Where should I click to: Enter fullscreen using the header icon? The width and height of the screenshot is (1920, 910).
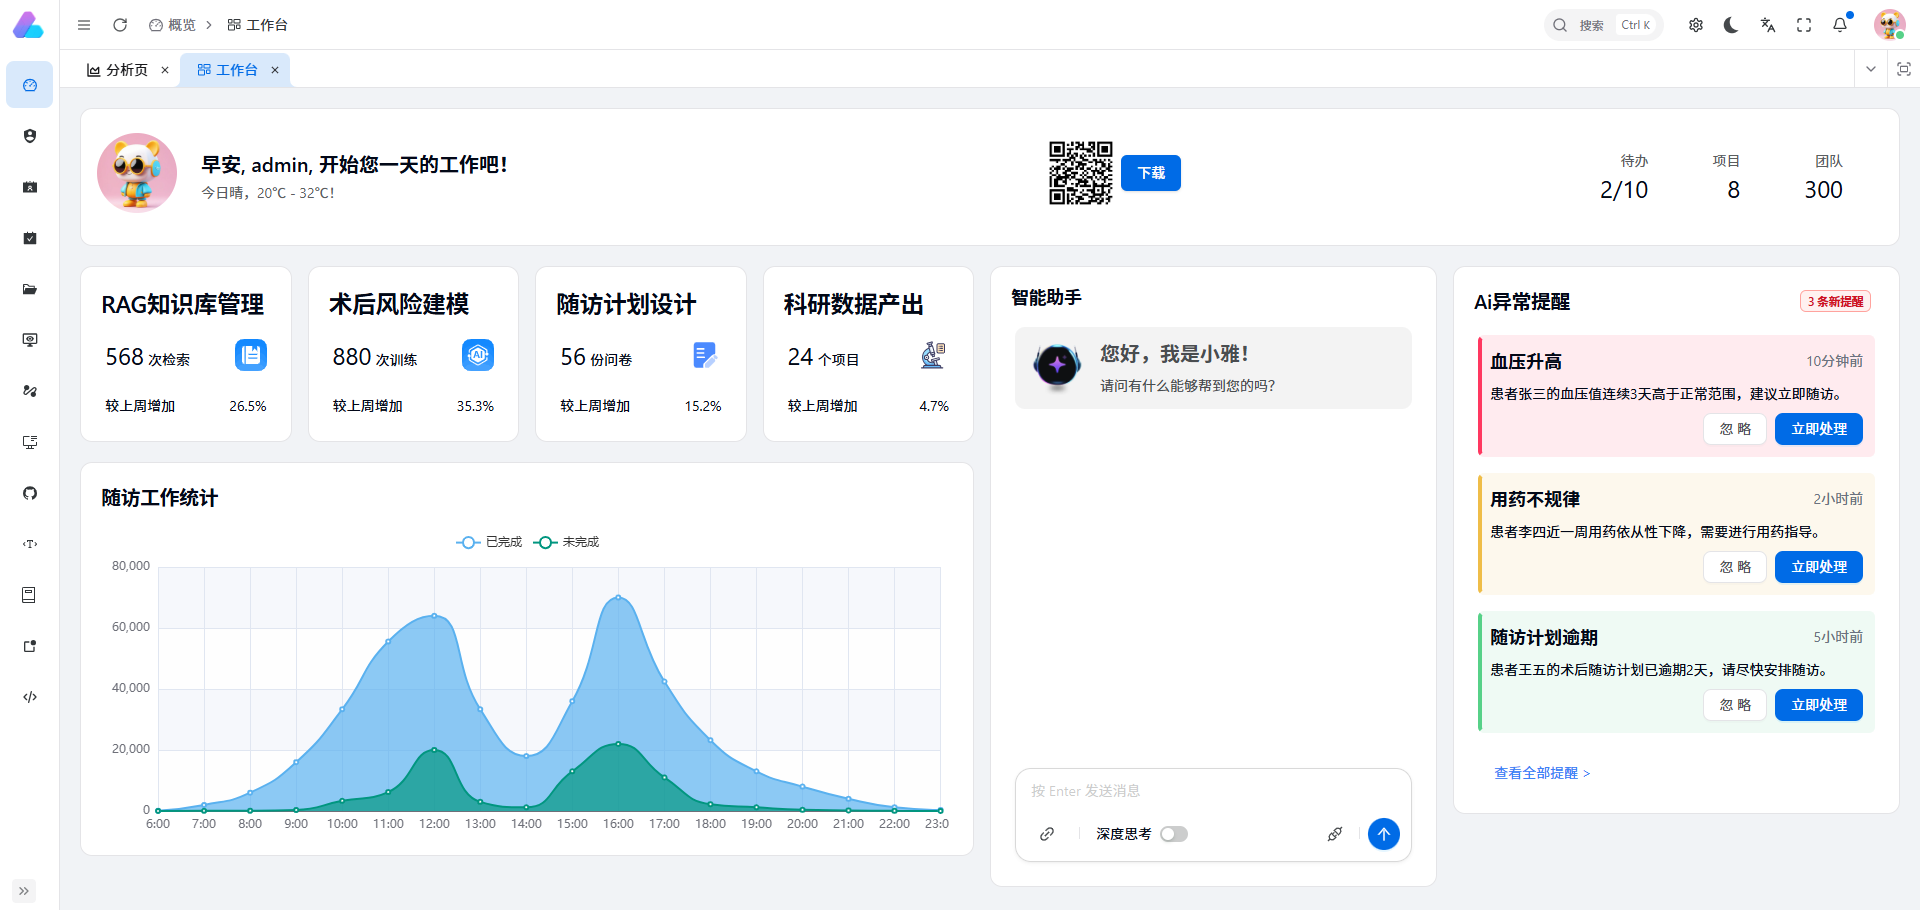[1804, 25]
